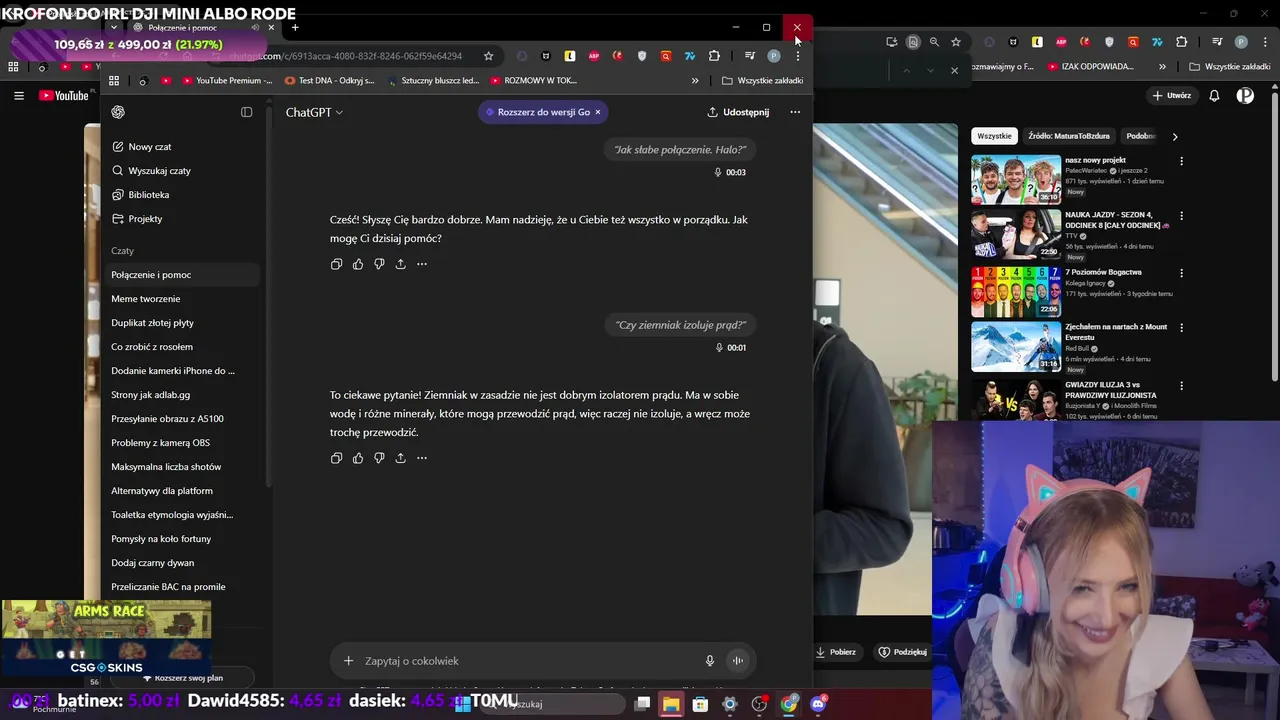The image size is (1280, 720).
Task: Share the potato insulator response
Action: [x=400, y=458]
